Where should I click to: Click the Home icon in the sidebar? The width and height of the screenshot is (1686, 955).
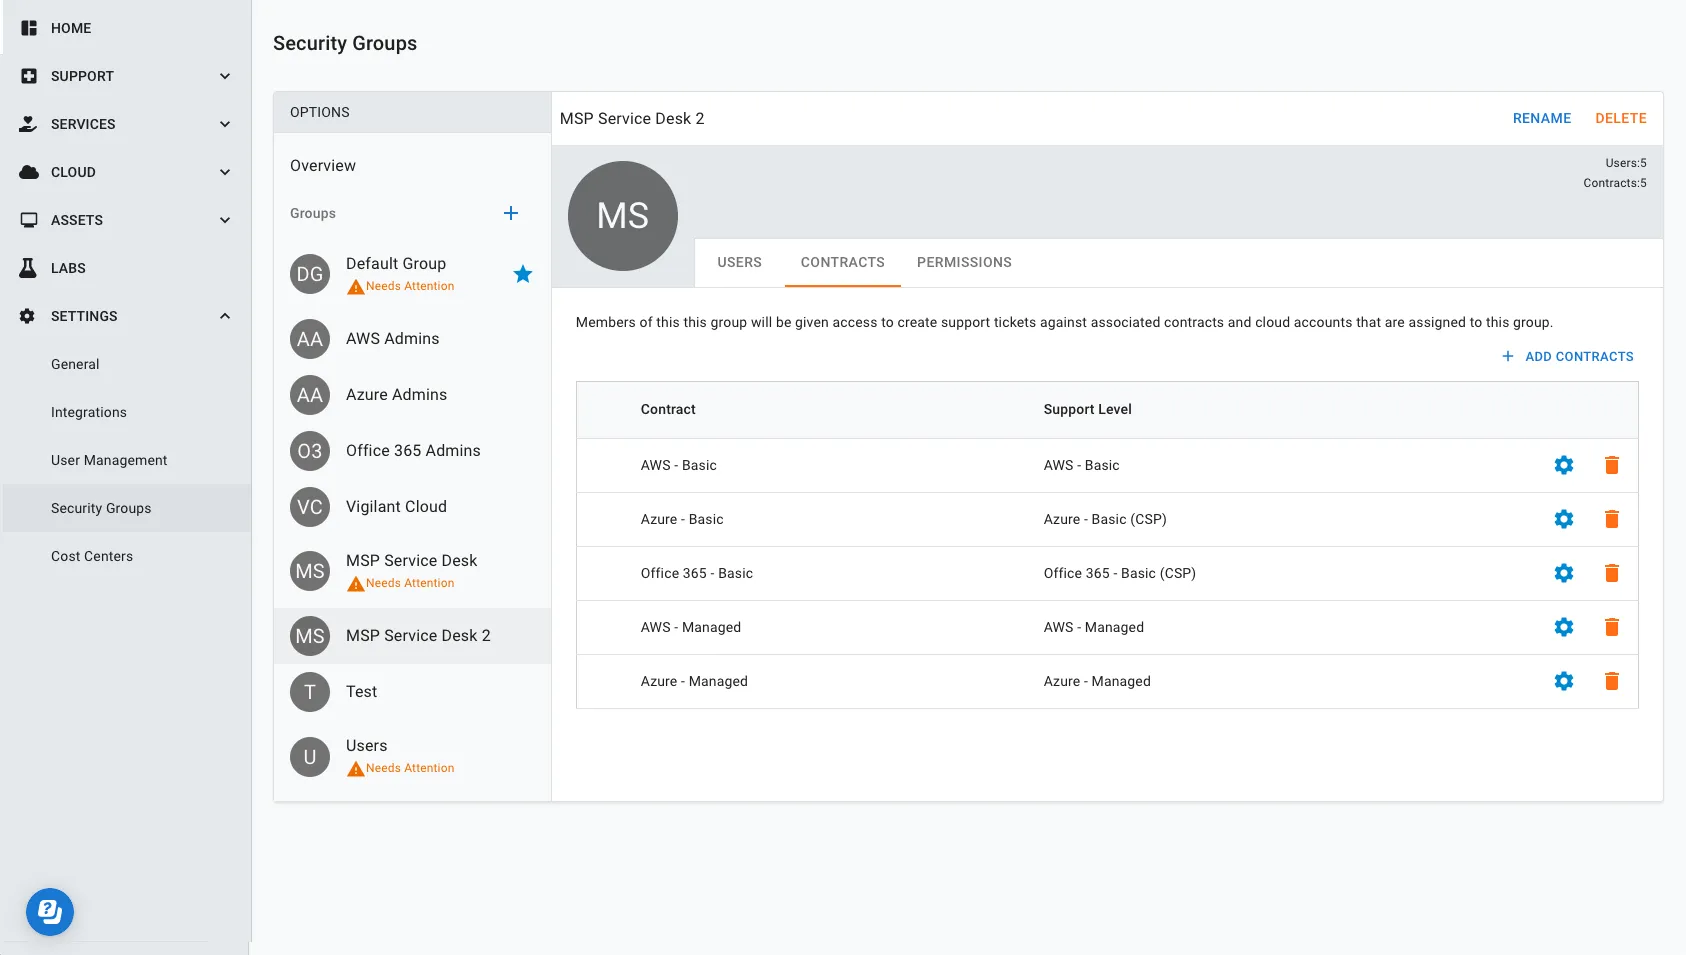point(29,28)
